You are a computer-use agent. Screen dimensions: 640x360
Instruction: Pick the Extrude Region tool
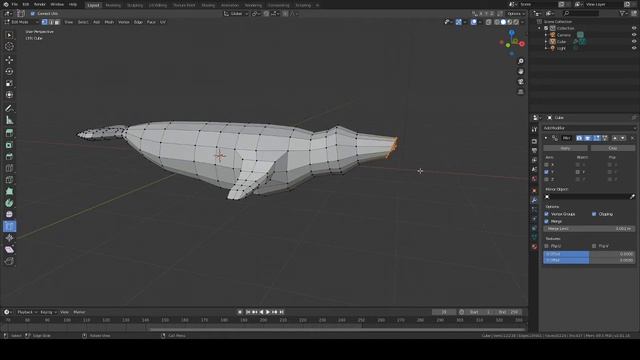click(9, 133)
